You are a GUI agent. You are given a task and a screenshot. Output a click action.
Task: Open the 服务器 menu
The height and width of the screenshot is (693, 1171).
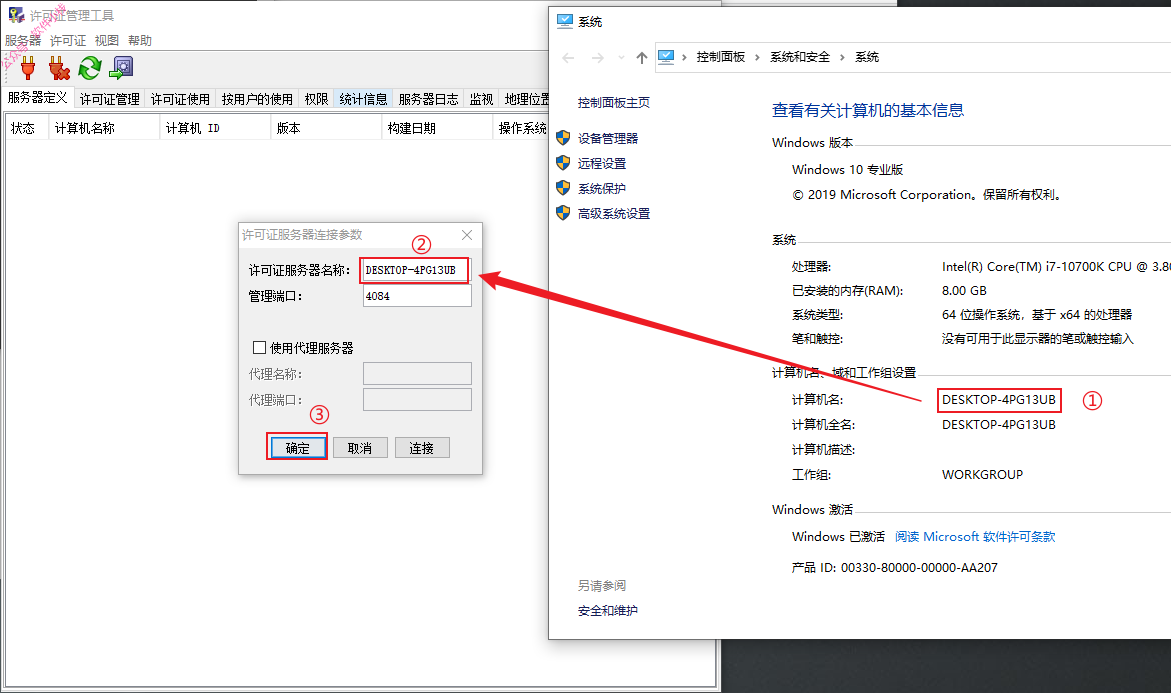22,40
